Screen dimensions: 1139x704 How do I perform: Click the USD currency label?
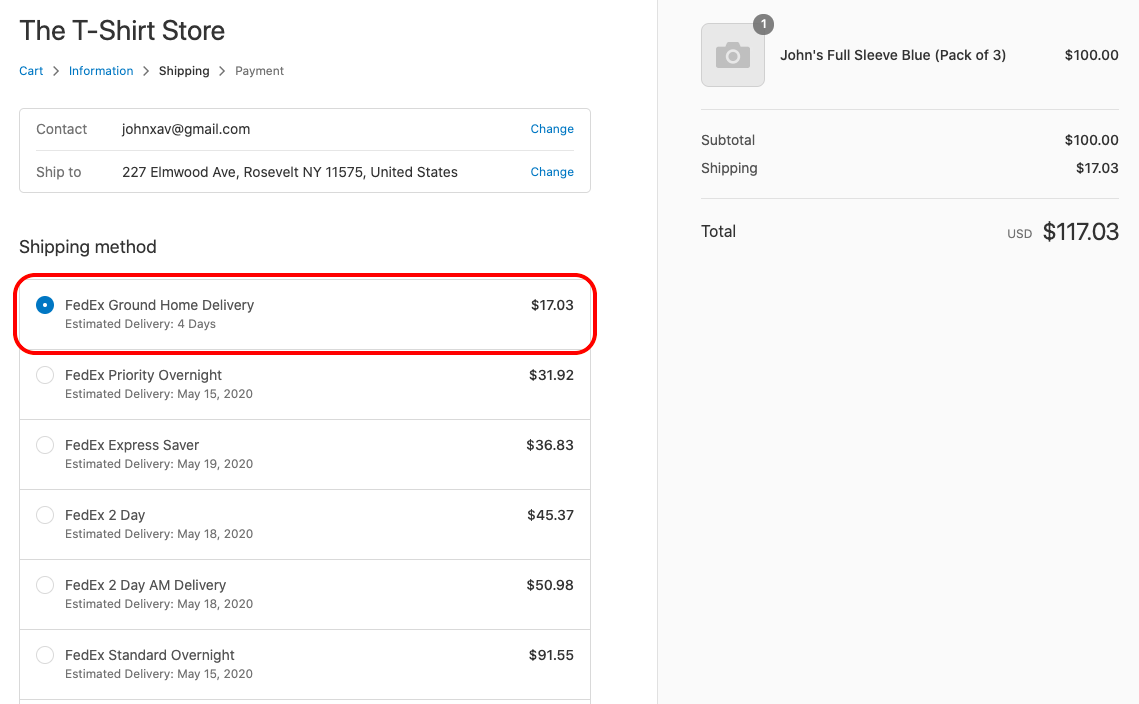1019,234
